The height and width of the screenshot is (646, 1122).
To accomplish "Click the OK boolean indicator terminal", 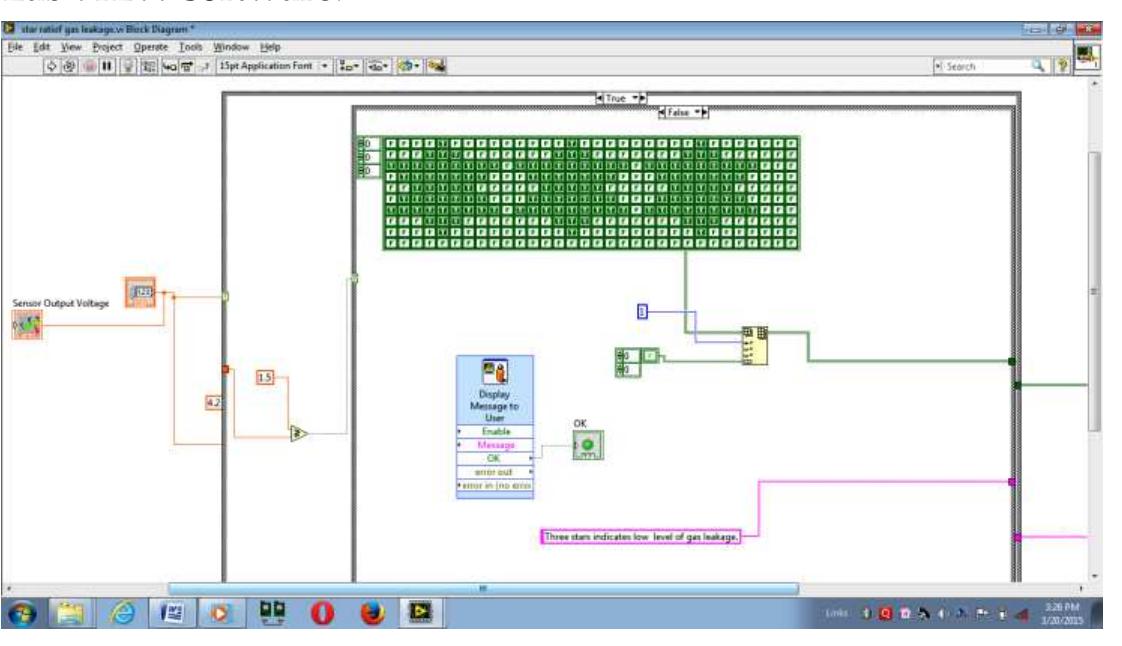I will click(587, 446).
